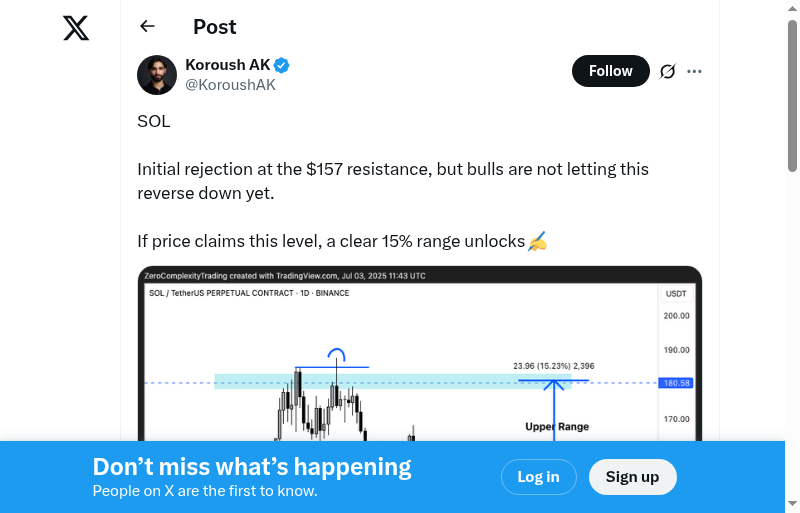The image size is (800, 513).
Task: Click the Log in button
Action: coord(538,477)
